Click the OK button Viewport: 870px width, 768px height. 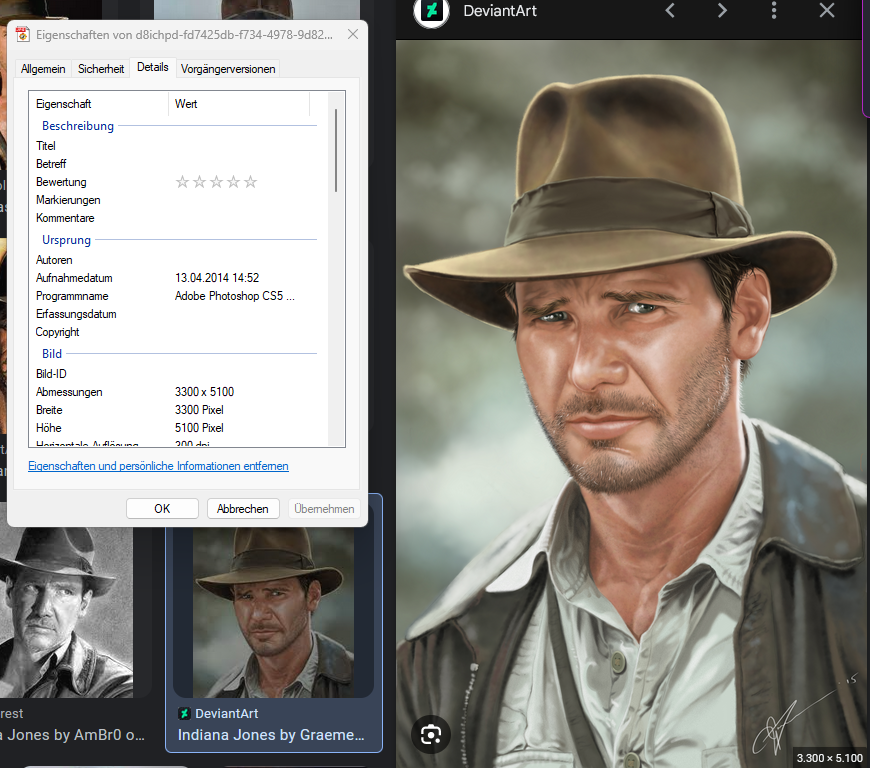[162, 509]
